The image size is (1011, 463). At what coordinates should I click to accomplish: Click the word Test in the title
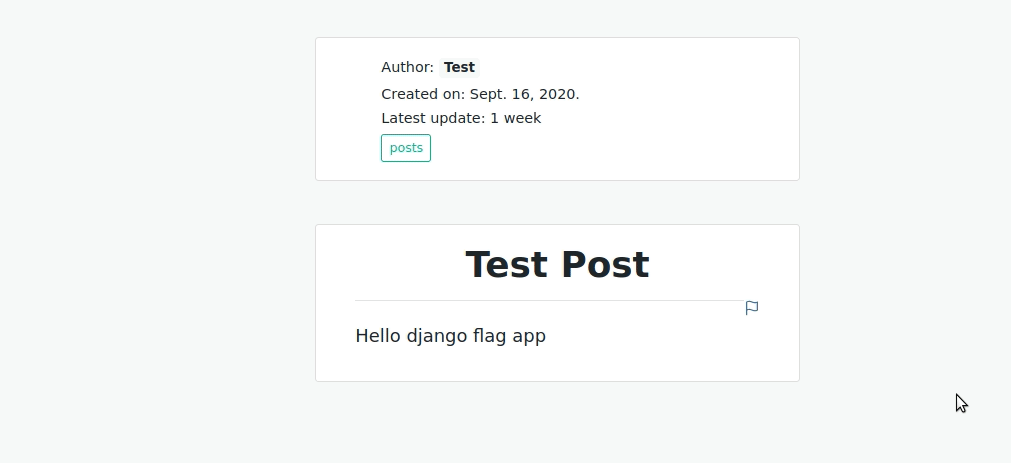(x=507, y=265)
